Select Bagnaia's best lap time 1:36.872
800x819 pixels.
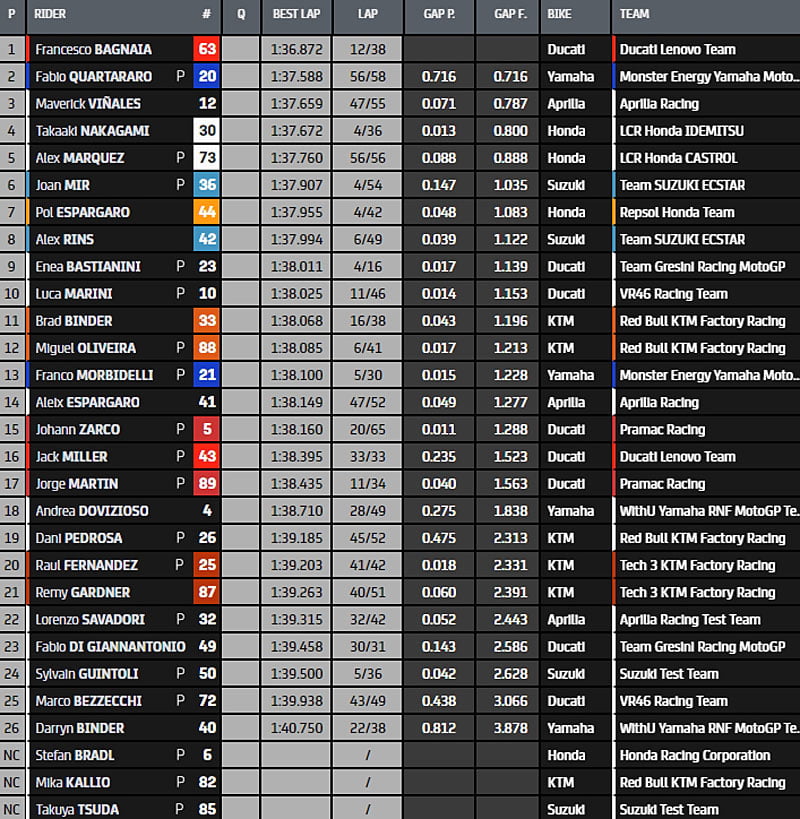pos(295,49)
